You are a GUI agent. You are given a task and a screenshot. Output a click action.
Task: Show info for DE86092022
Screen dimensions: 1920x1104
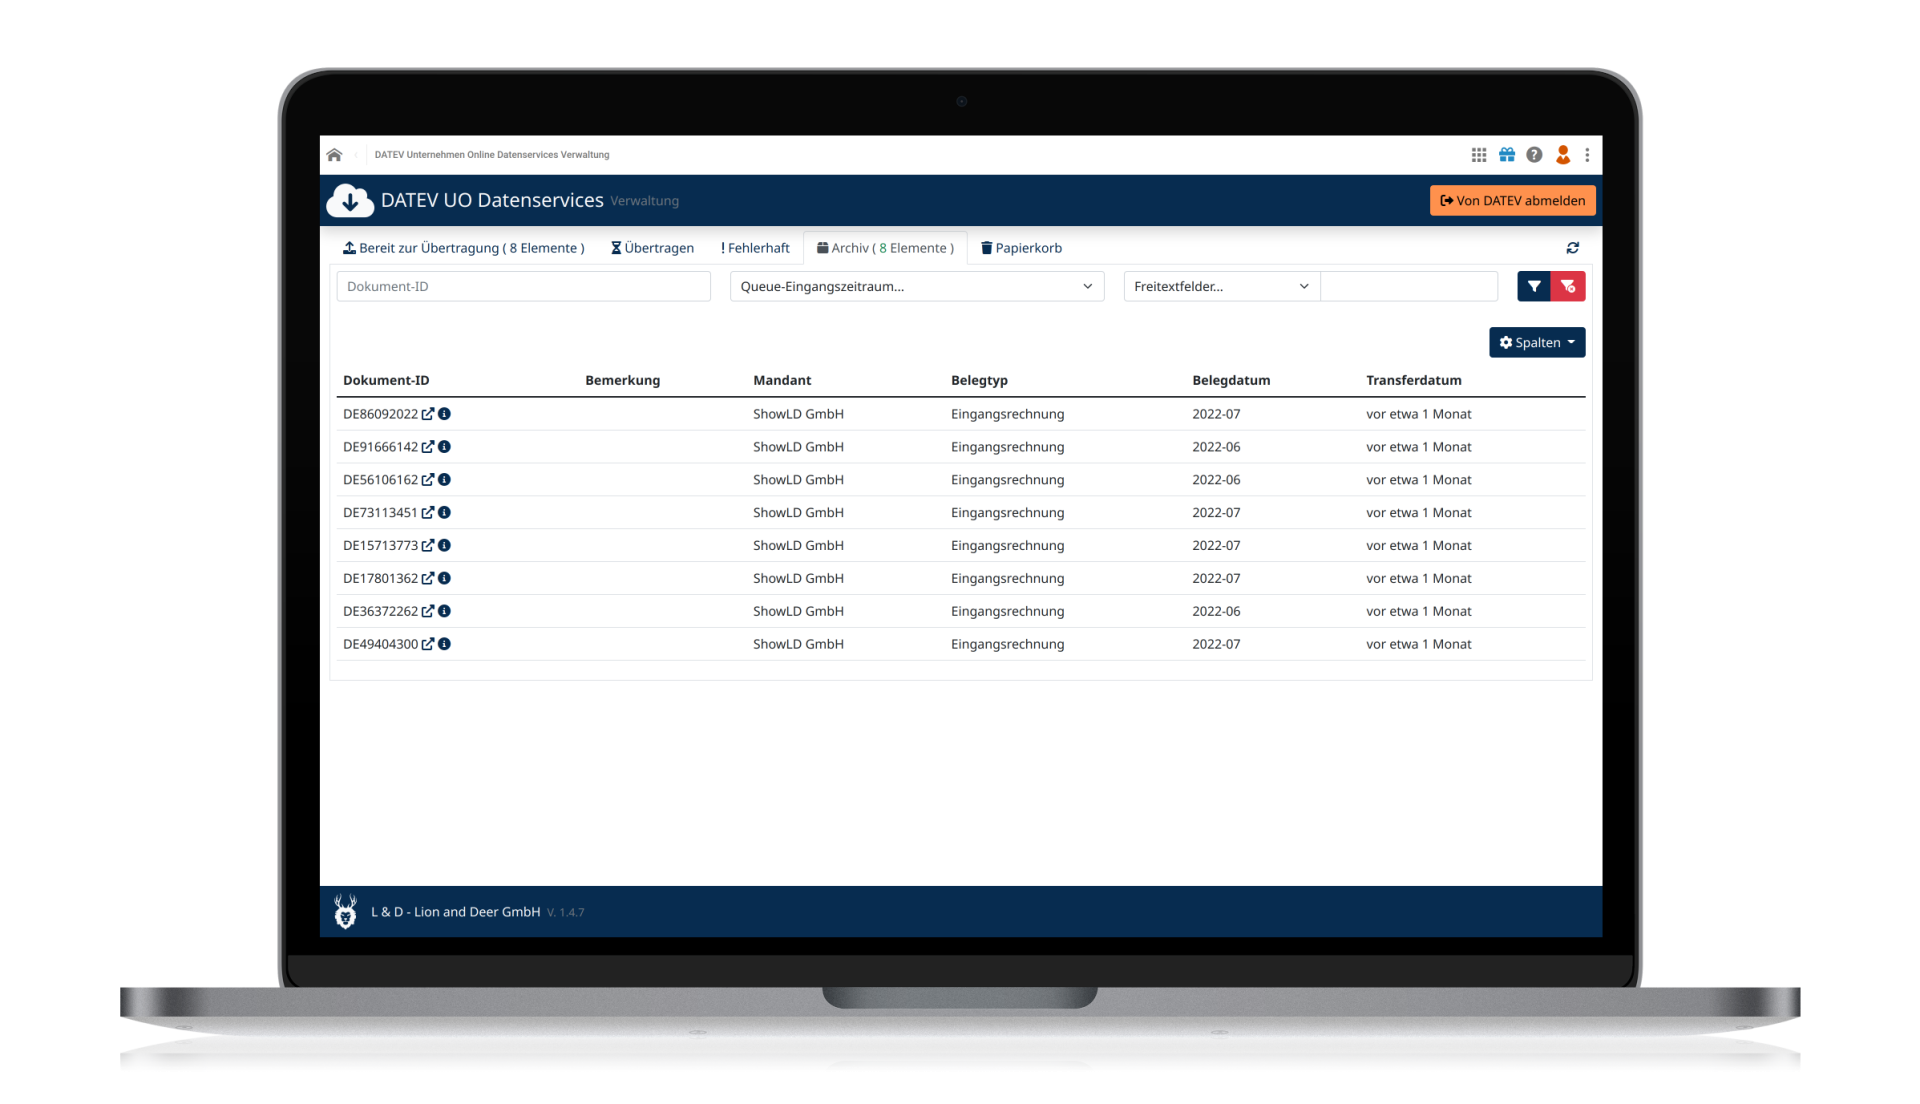tap(445, 414)
